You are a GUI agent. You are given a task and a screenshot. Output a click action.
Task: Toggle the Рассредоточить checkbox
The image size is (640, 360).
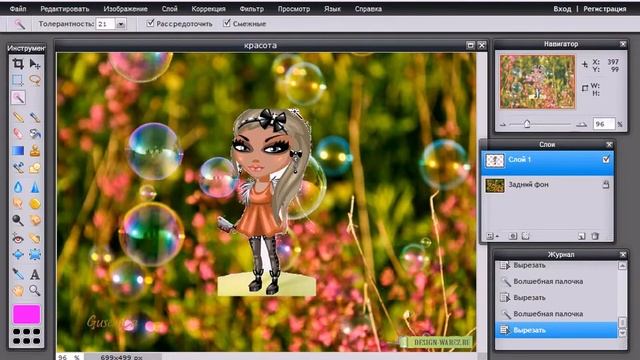pos(151,23)
